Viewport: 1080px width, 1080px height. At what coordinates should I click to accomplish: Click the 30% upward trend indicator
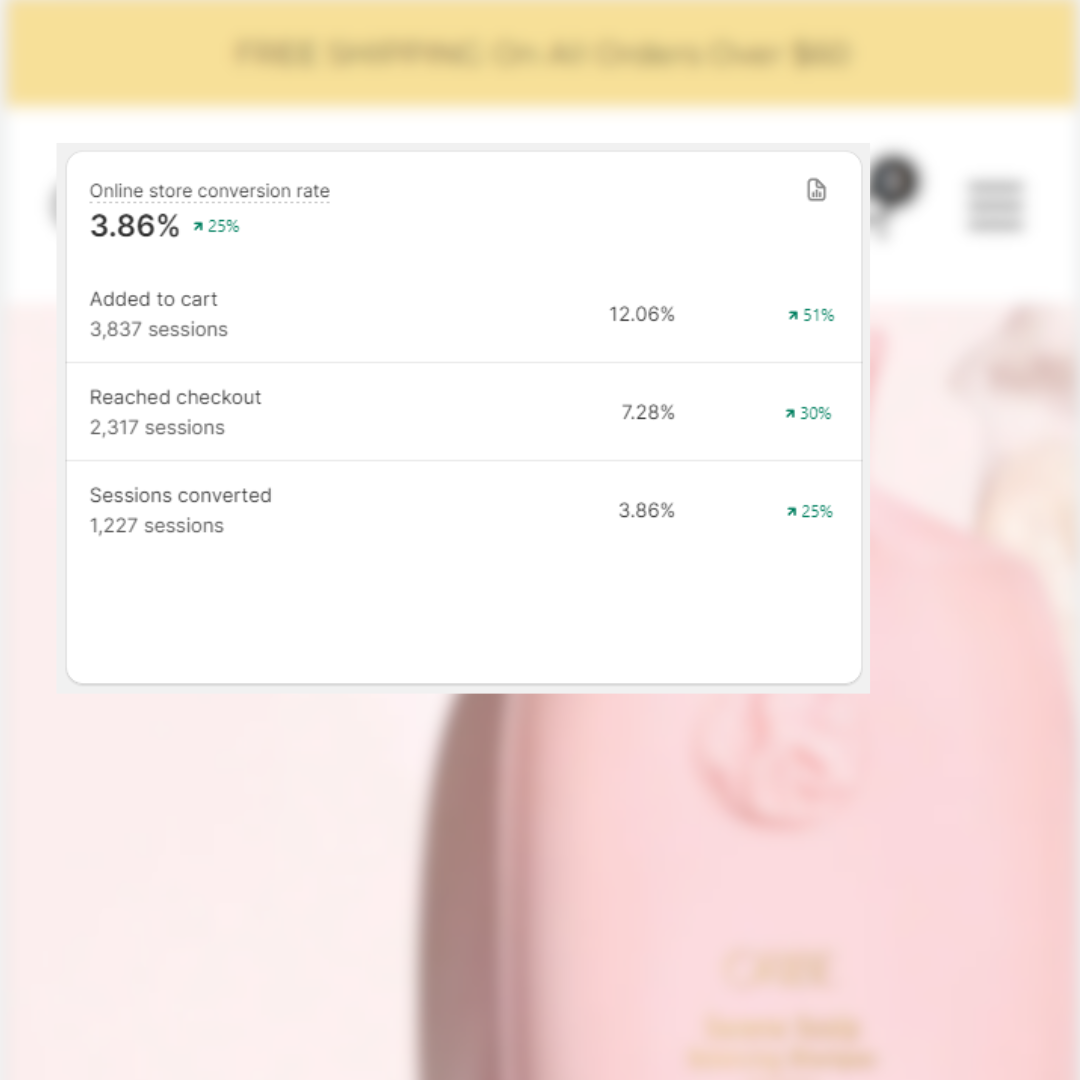(x=808, y=413)
